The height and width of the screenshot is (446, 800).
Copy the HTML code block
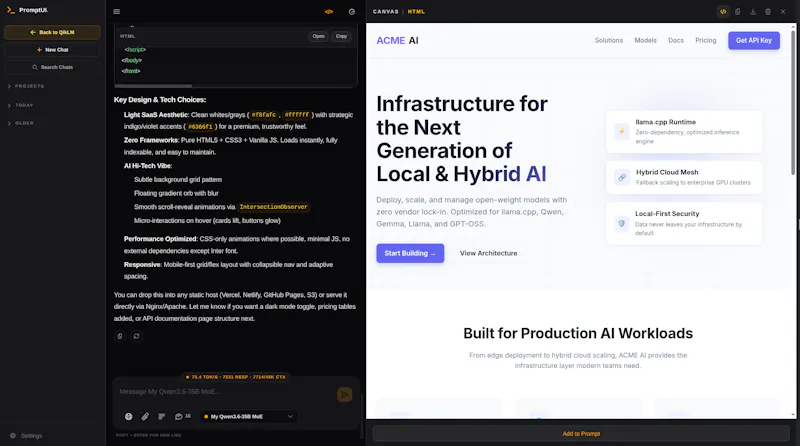pos(341,36)
